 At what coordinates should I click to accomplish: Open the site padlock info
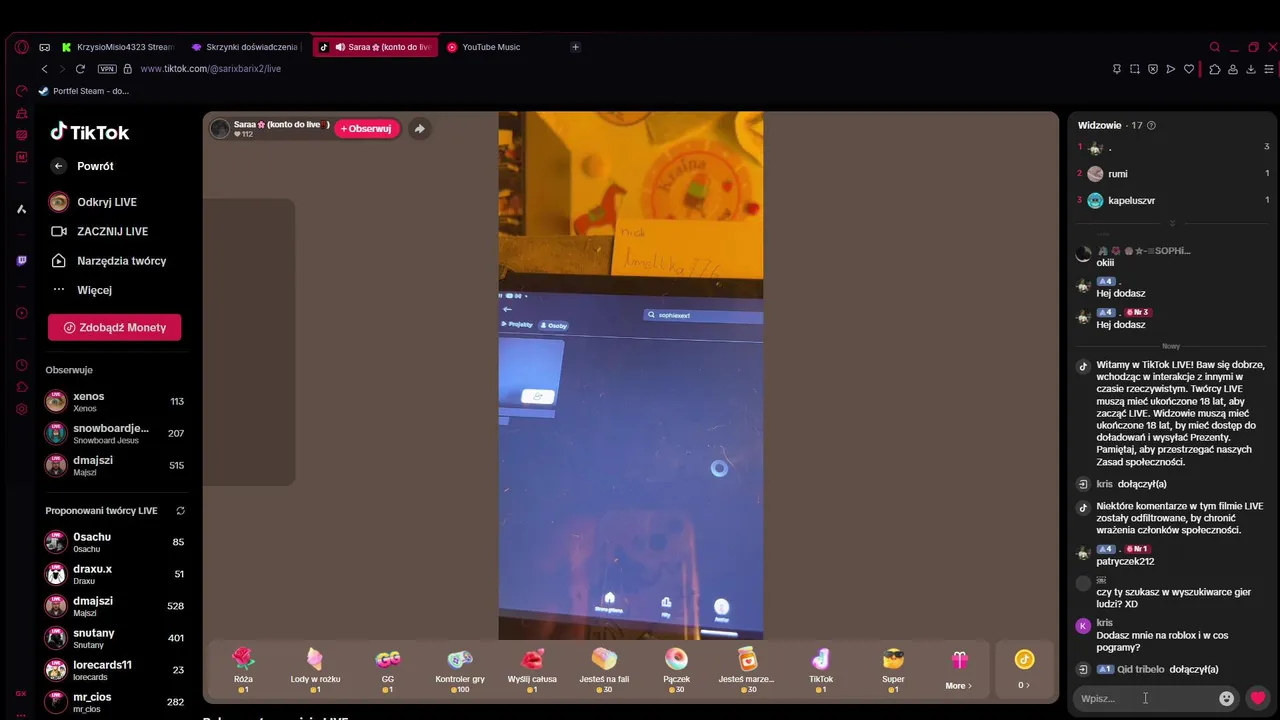pos(127,69)
